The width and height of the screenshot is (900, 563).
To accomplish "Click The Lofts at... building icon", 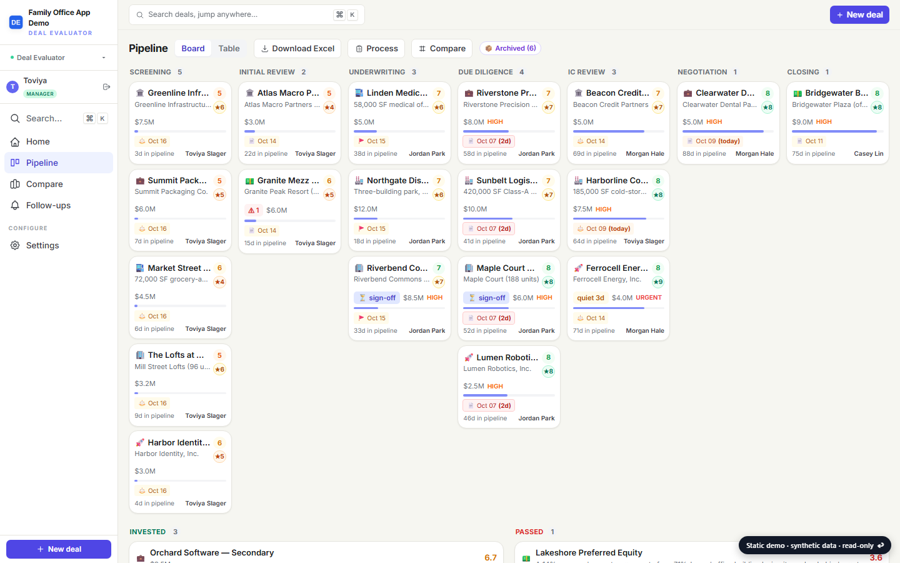I will pos(140,355).
